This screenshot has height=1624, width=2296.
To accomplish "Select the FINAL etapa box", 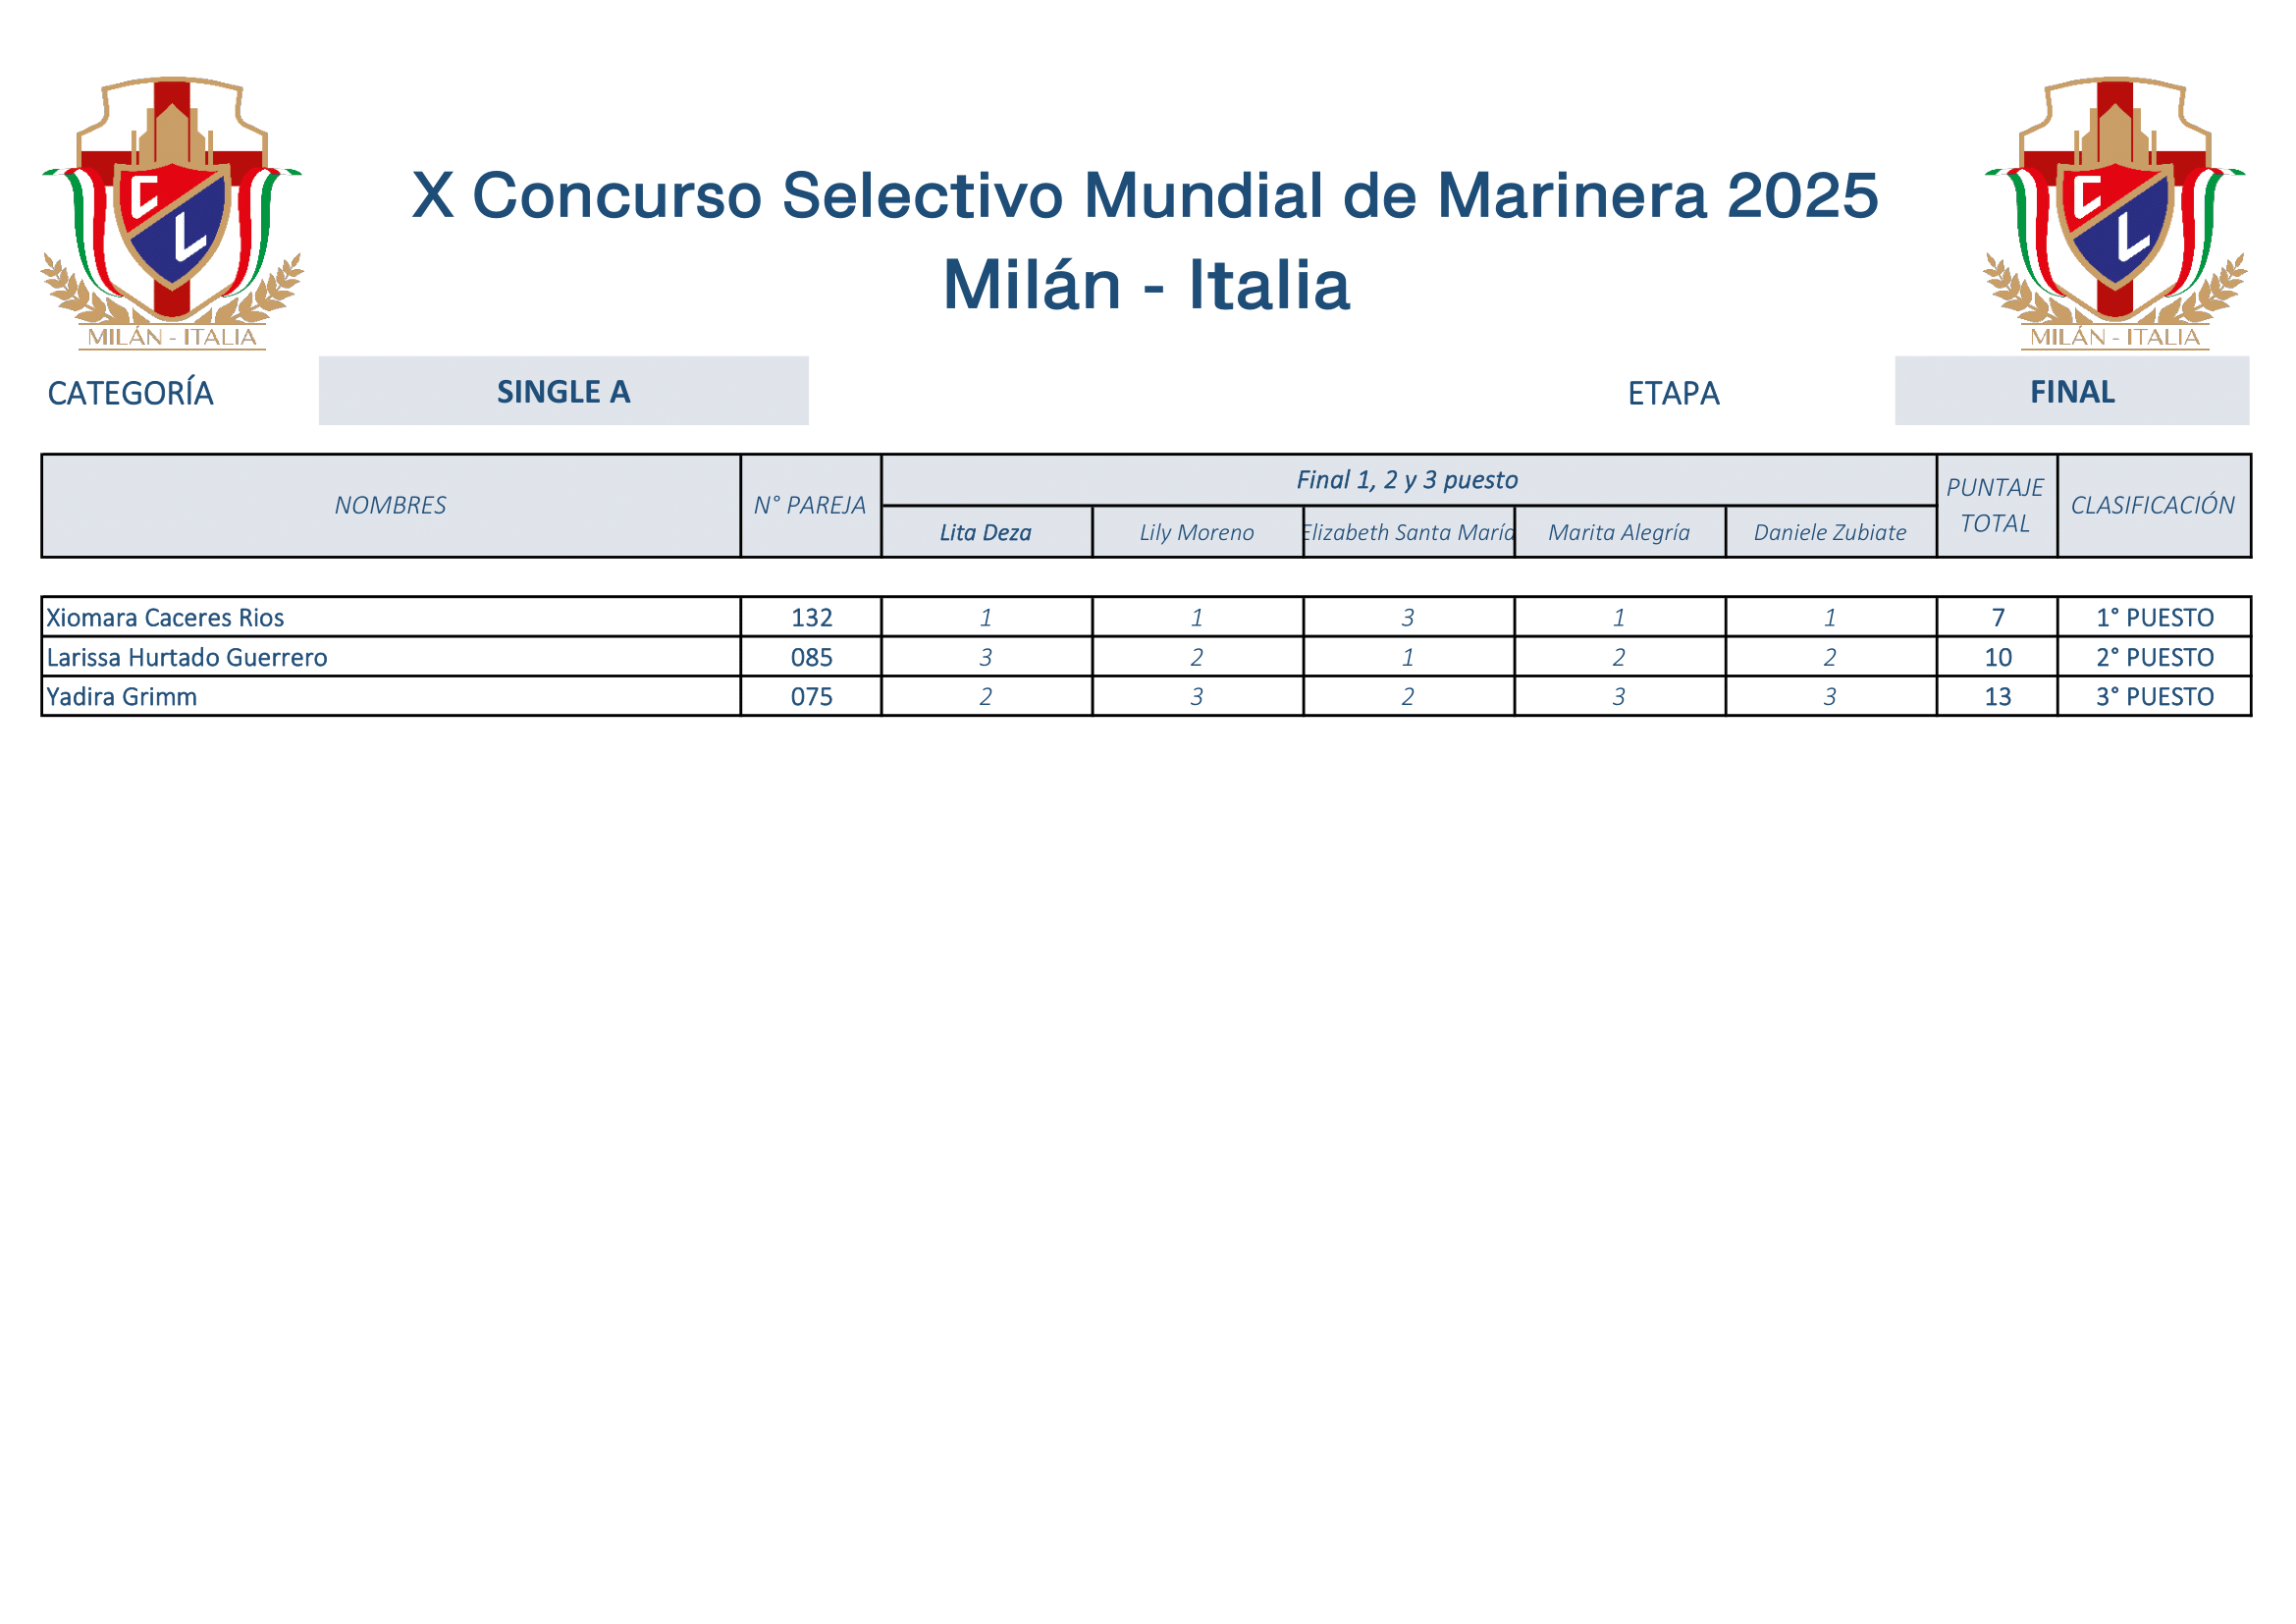I will tap(2072, 391).
